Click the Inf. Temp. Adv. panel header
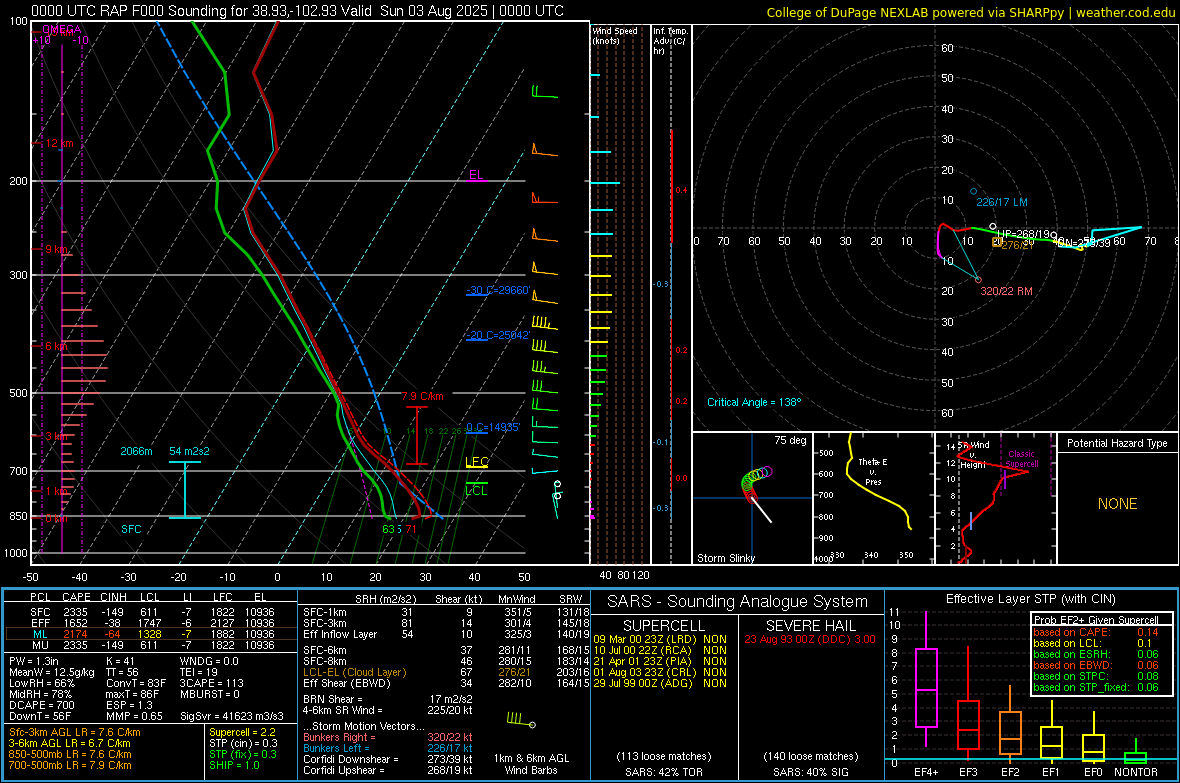The width and height of the screenshot is (1180, 783). [670, 41]
